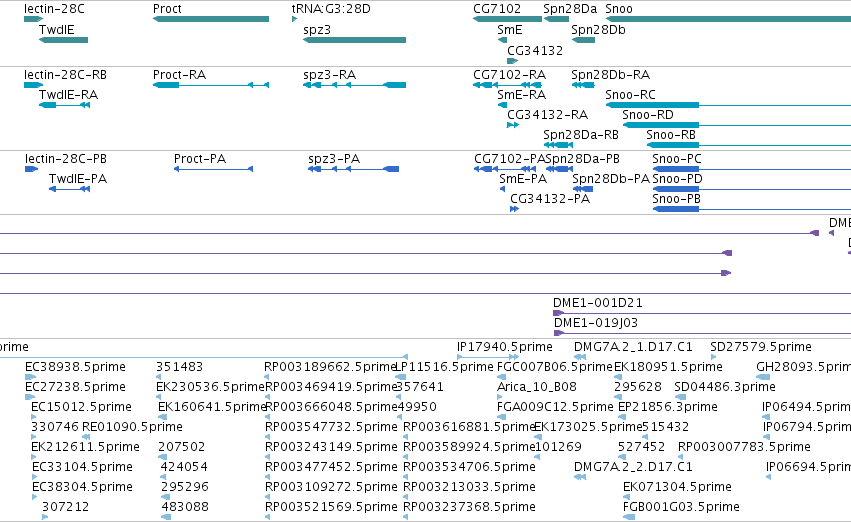Select the RE01090.5prime EST label

[132, 426]
